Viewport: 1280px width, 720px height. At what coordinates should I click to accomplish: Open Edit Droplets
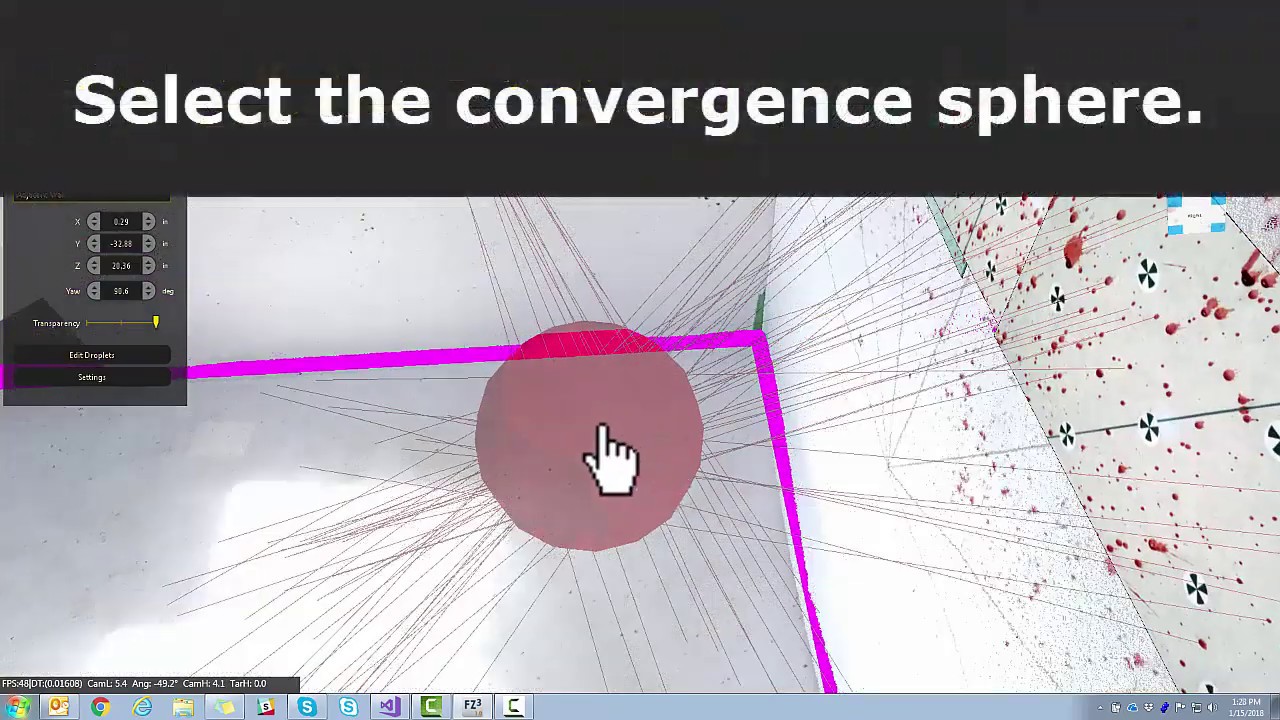point(92,355)
